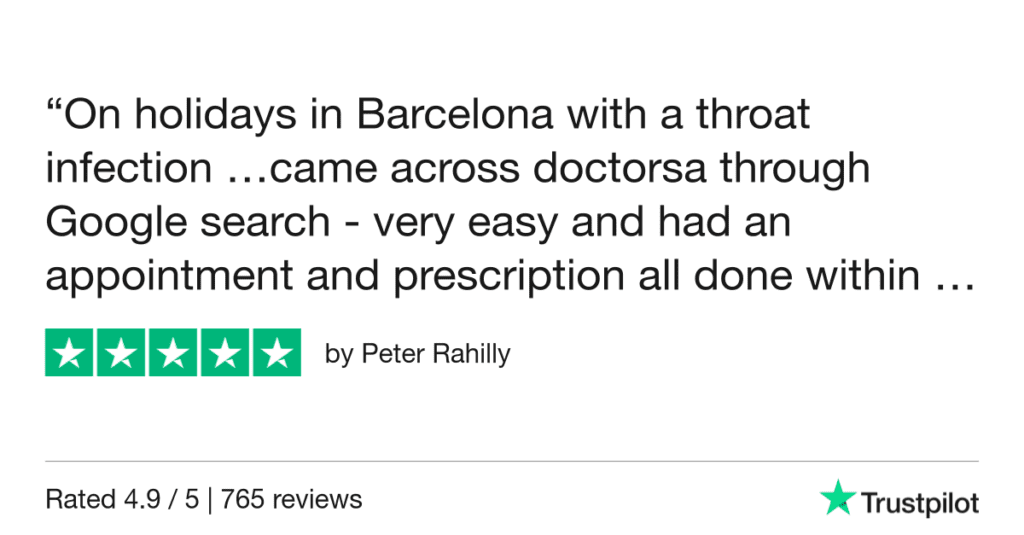
Task: Open the Trustpilot wordmark link
Action: click(919, 502)
